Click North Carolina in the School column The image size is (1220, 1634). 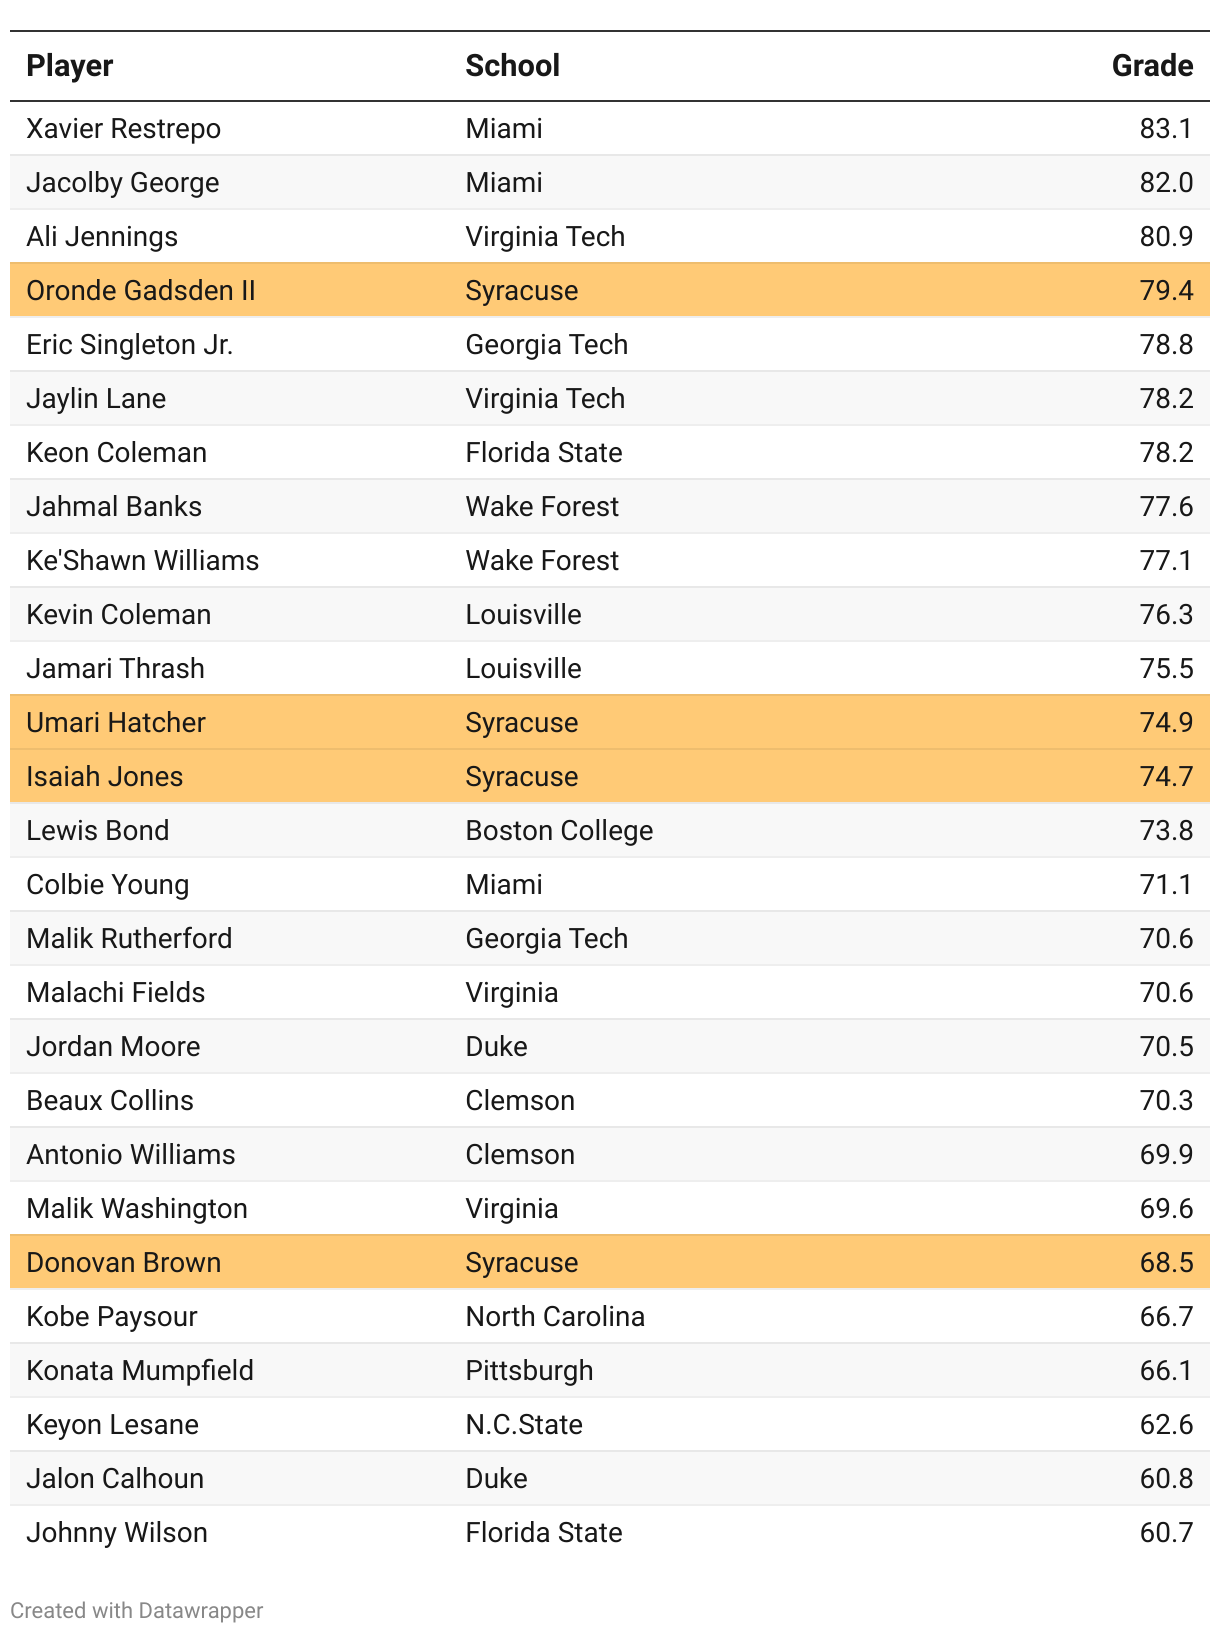[555, 1317]
